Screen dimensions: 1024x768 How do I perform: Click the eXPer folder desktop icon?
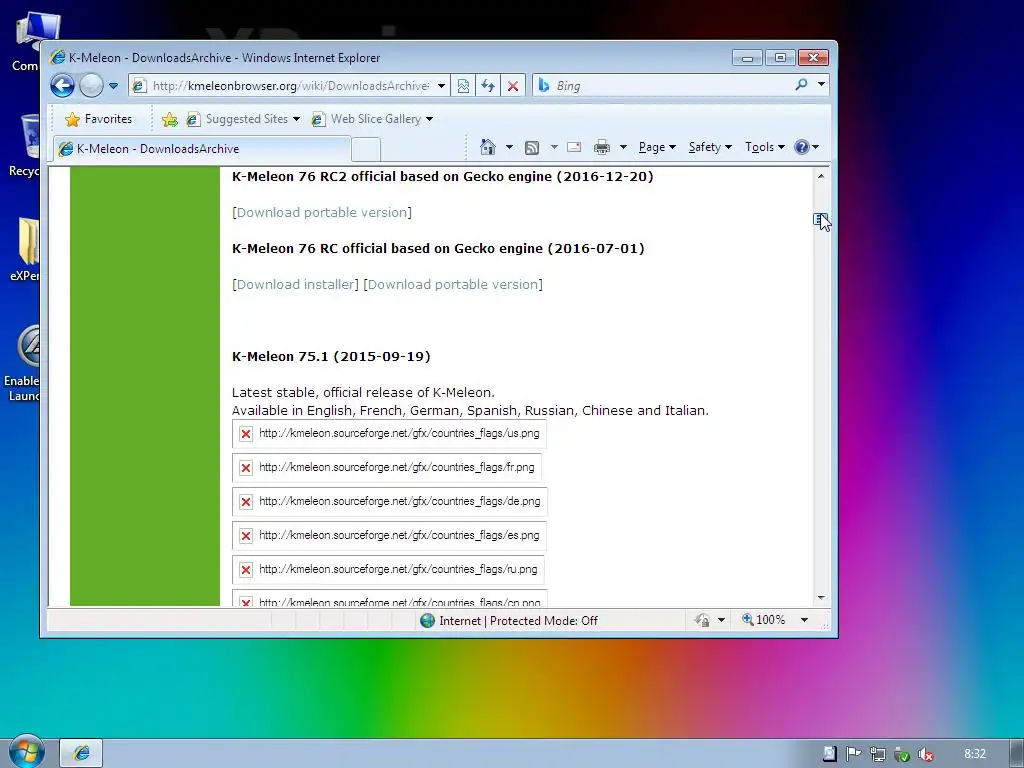(26, 249)
